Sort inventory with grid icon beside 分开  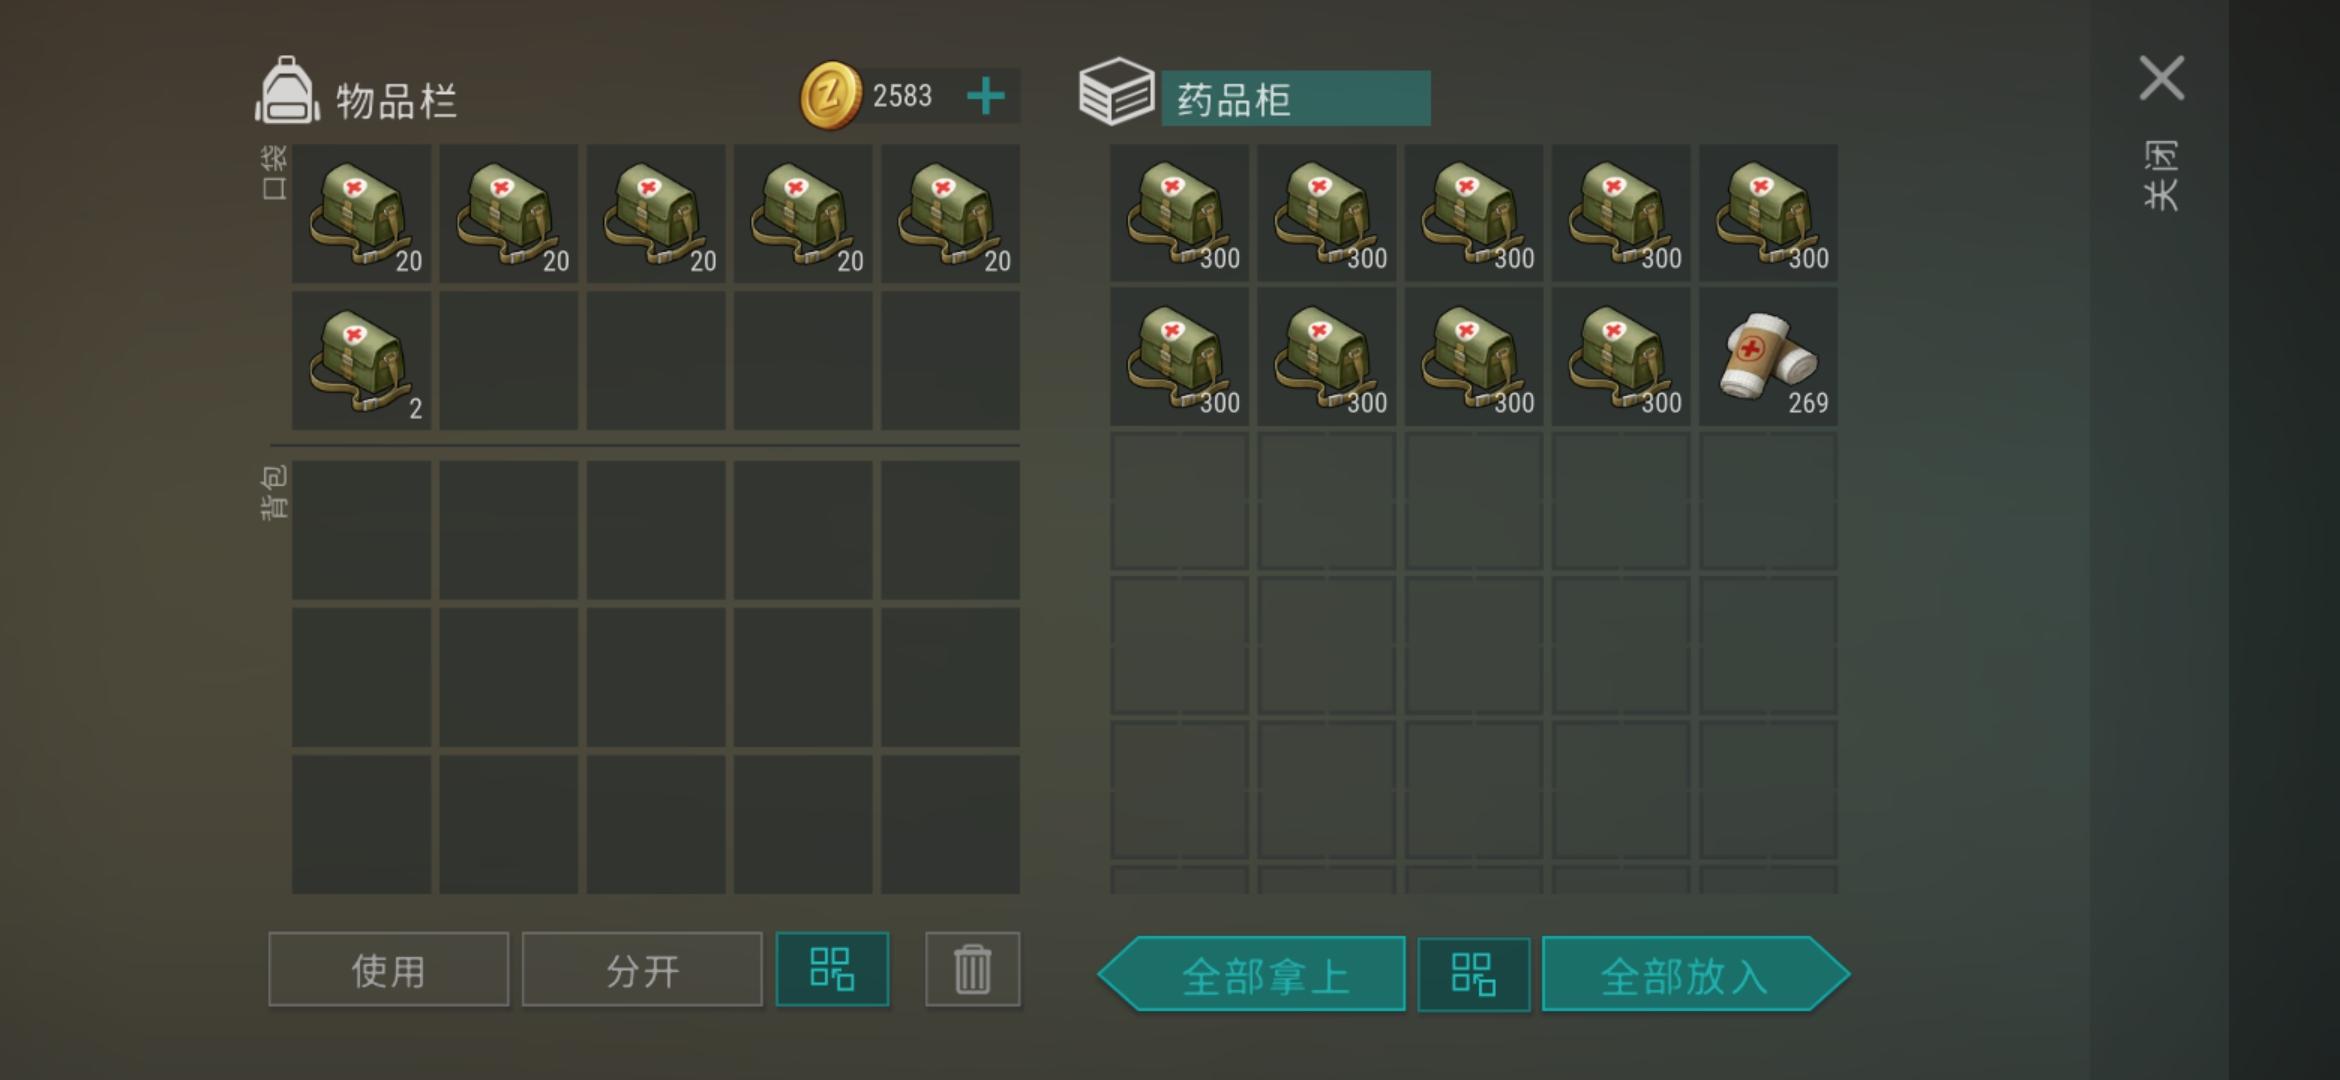point(832,969)
